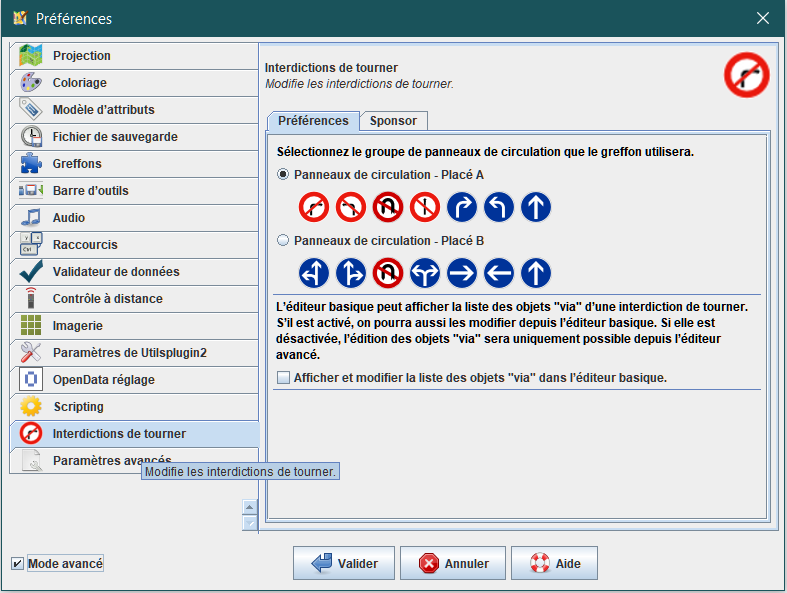Select the Imagerie grid icon
Image resolution: width=787 pixels, height=593 pixels.
[31, 325]
